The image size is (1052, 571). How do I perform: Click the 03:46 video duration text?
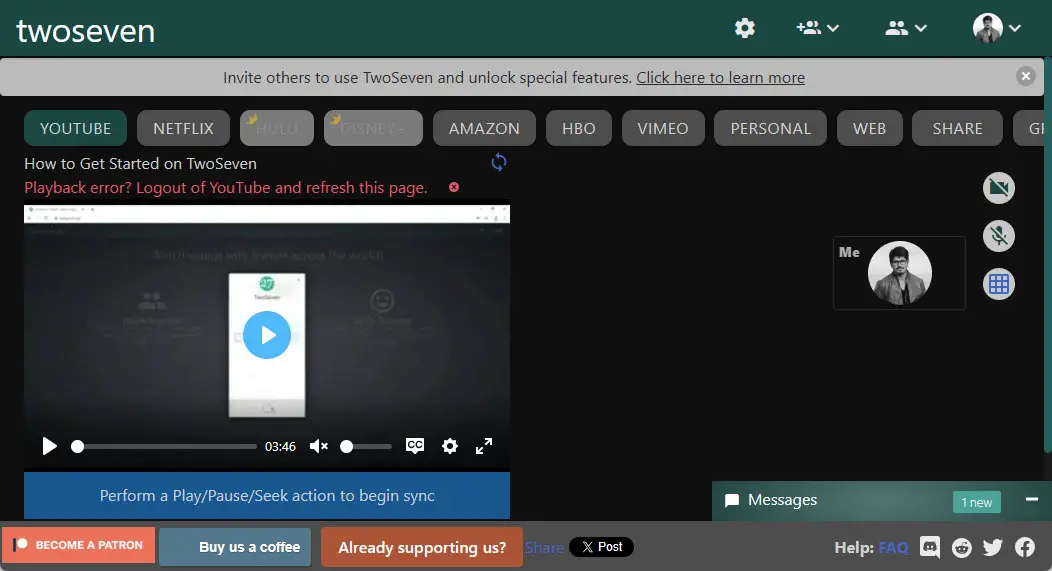click(x=280, y=446)
